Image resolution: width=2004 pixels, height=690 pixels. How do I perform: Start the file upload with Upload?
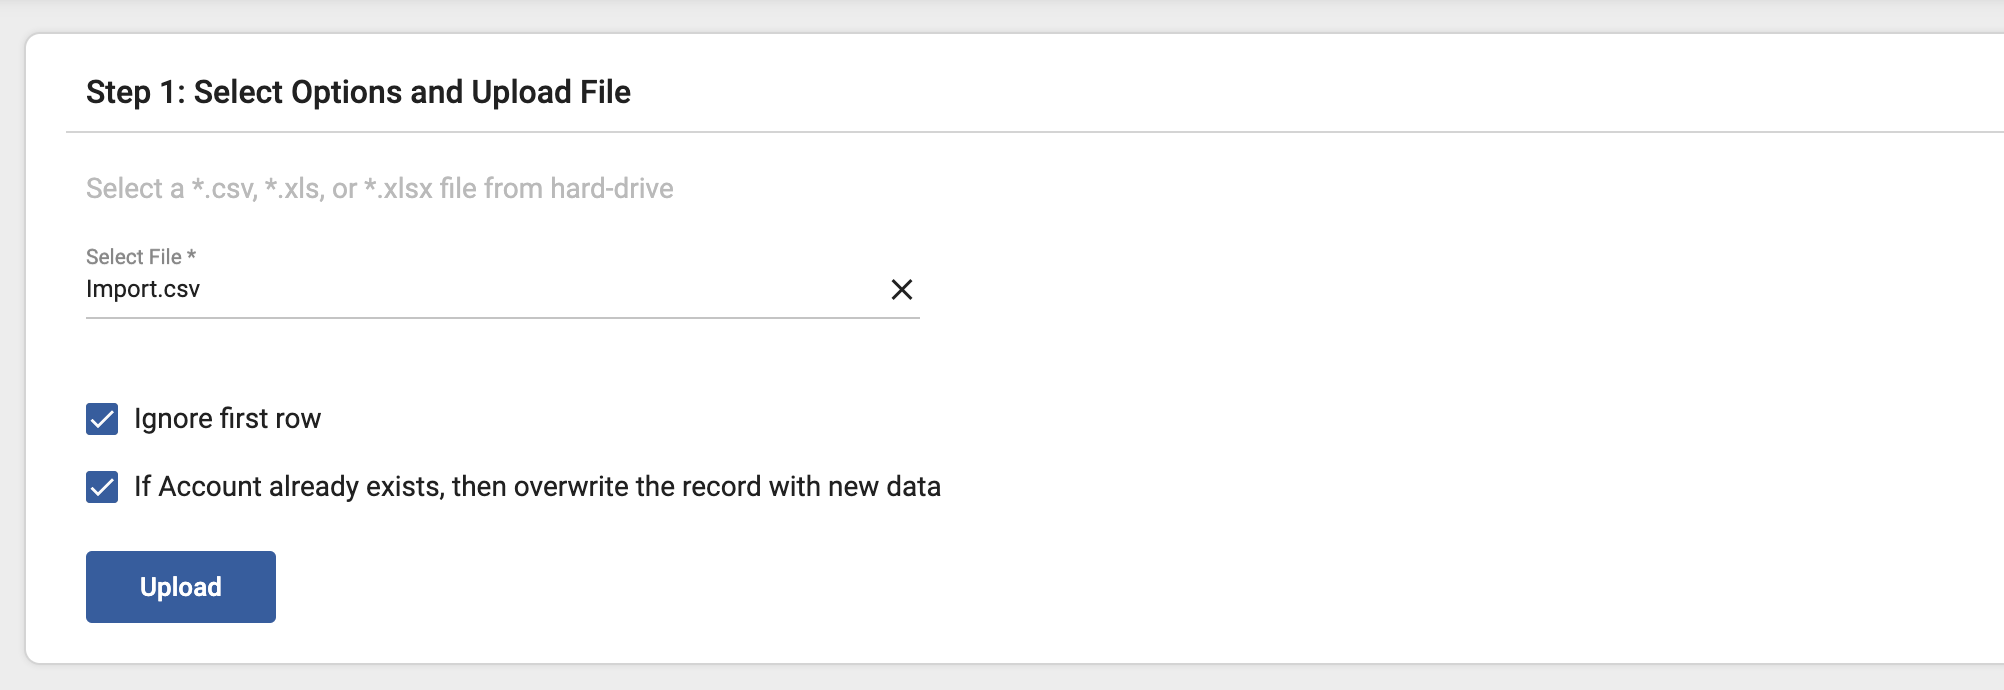181,587
